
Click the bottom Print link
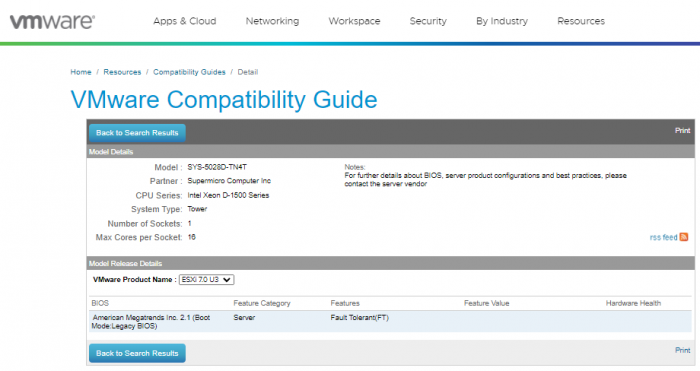(x=682, y=350)
